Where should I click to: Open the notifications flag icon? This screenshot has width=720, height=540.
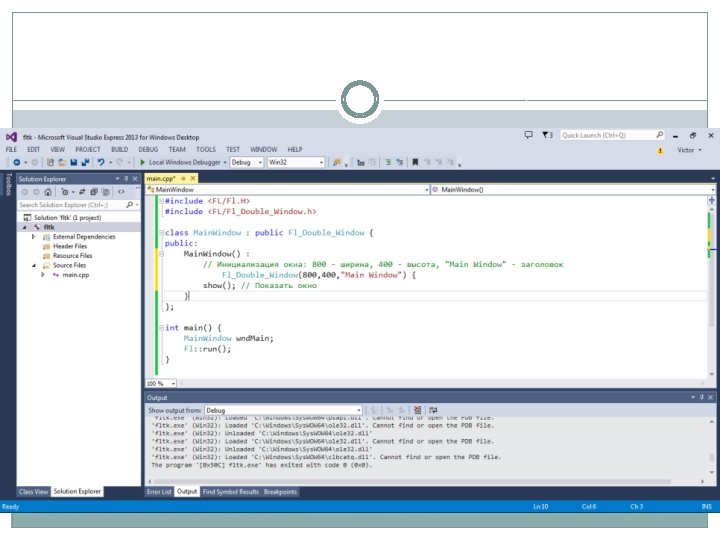(x=547, y=135)
